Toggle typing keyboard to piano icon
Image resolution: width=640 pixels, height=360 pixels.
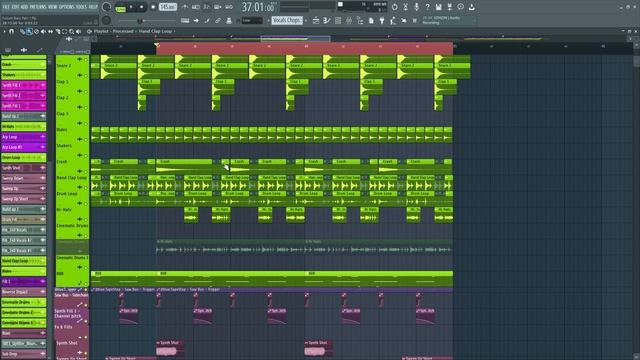185,20
